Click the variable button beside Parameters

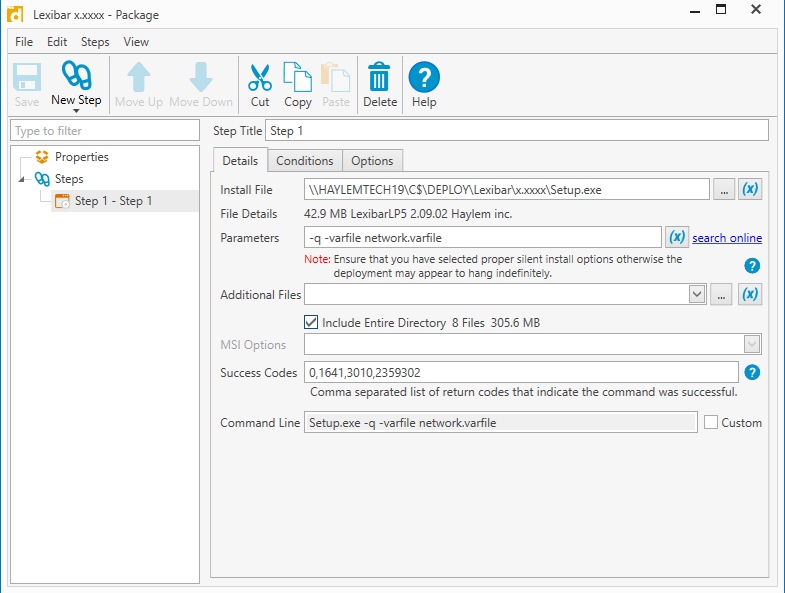point(677,237)
